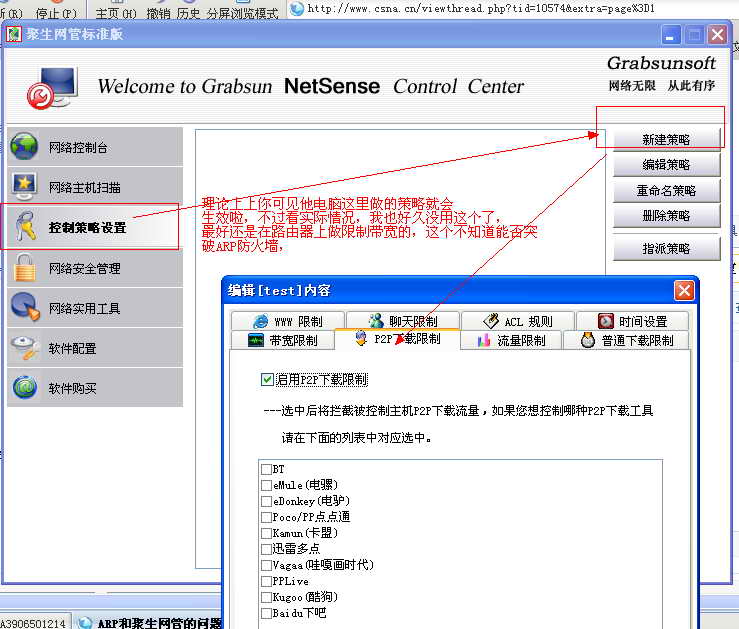Click the 网络主机扫描 monitor star icon
739x629 pixels.
tap(24, 187)
